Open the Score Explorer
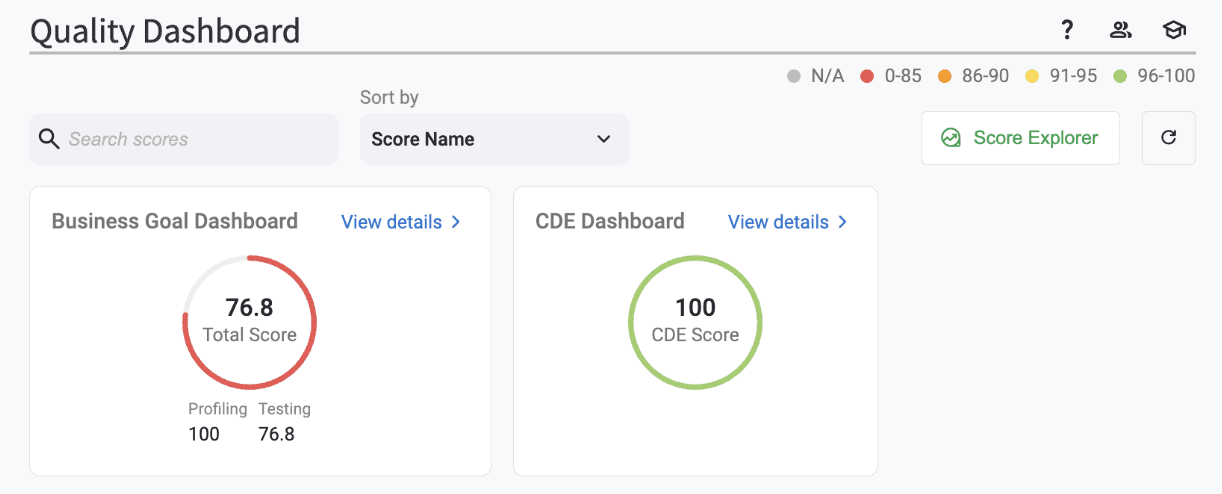The width and height of the screenshot is (1222, 494). [1020, 138]
